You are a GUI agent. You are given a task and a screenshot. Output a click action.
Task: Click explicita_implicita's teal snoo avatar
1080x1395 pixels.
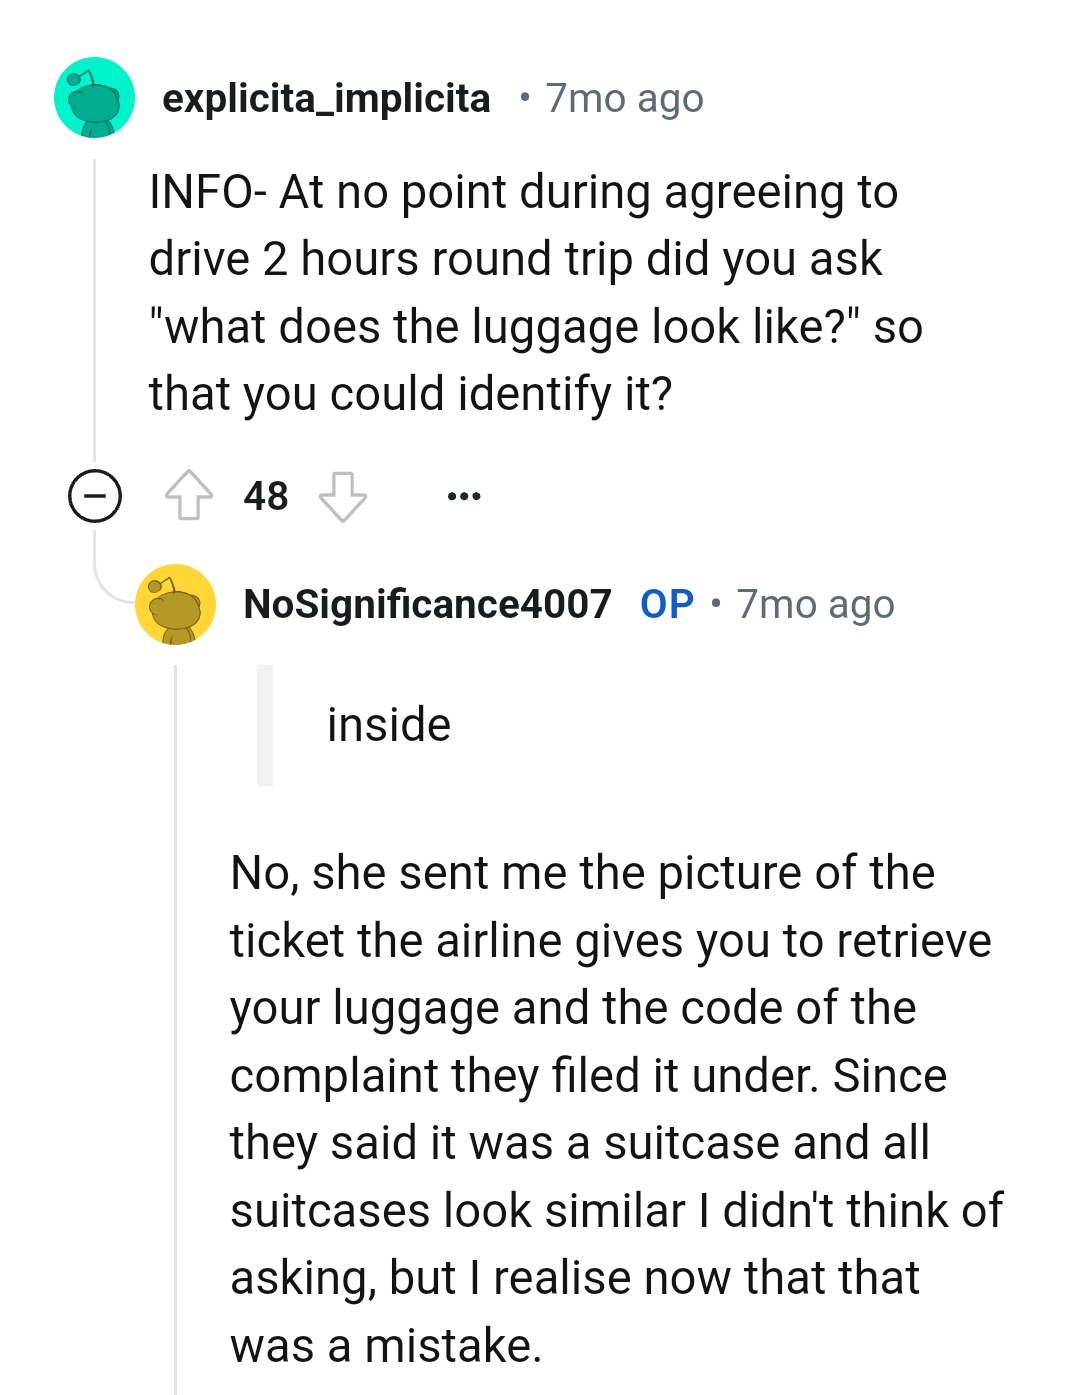(x=95, y=98)
